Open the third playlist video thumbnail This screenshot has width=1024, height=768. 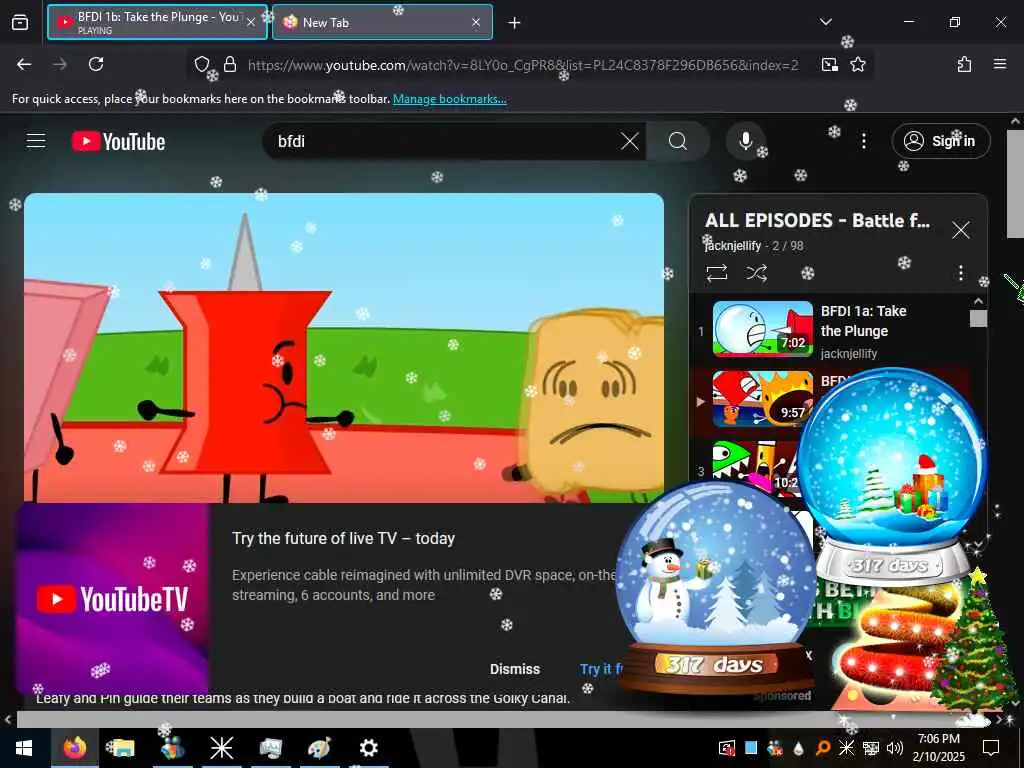758,469
